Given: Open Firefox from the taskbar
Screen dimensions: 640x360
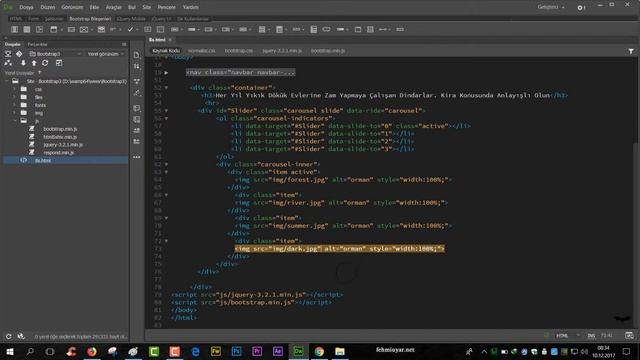Looking at the screenshot, I should pos(92,351).
